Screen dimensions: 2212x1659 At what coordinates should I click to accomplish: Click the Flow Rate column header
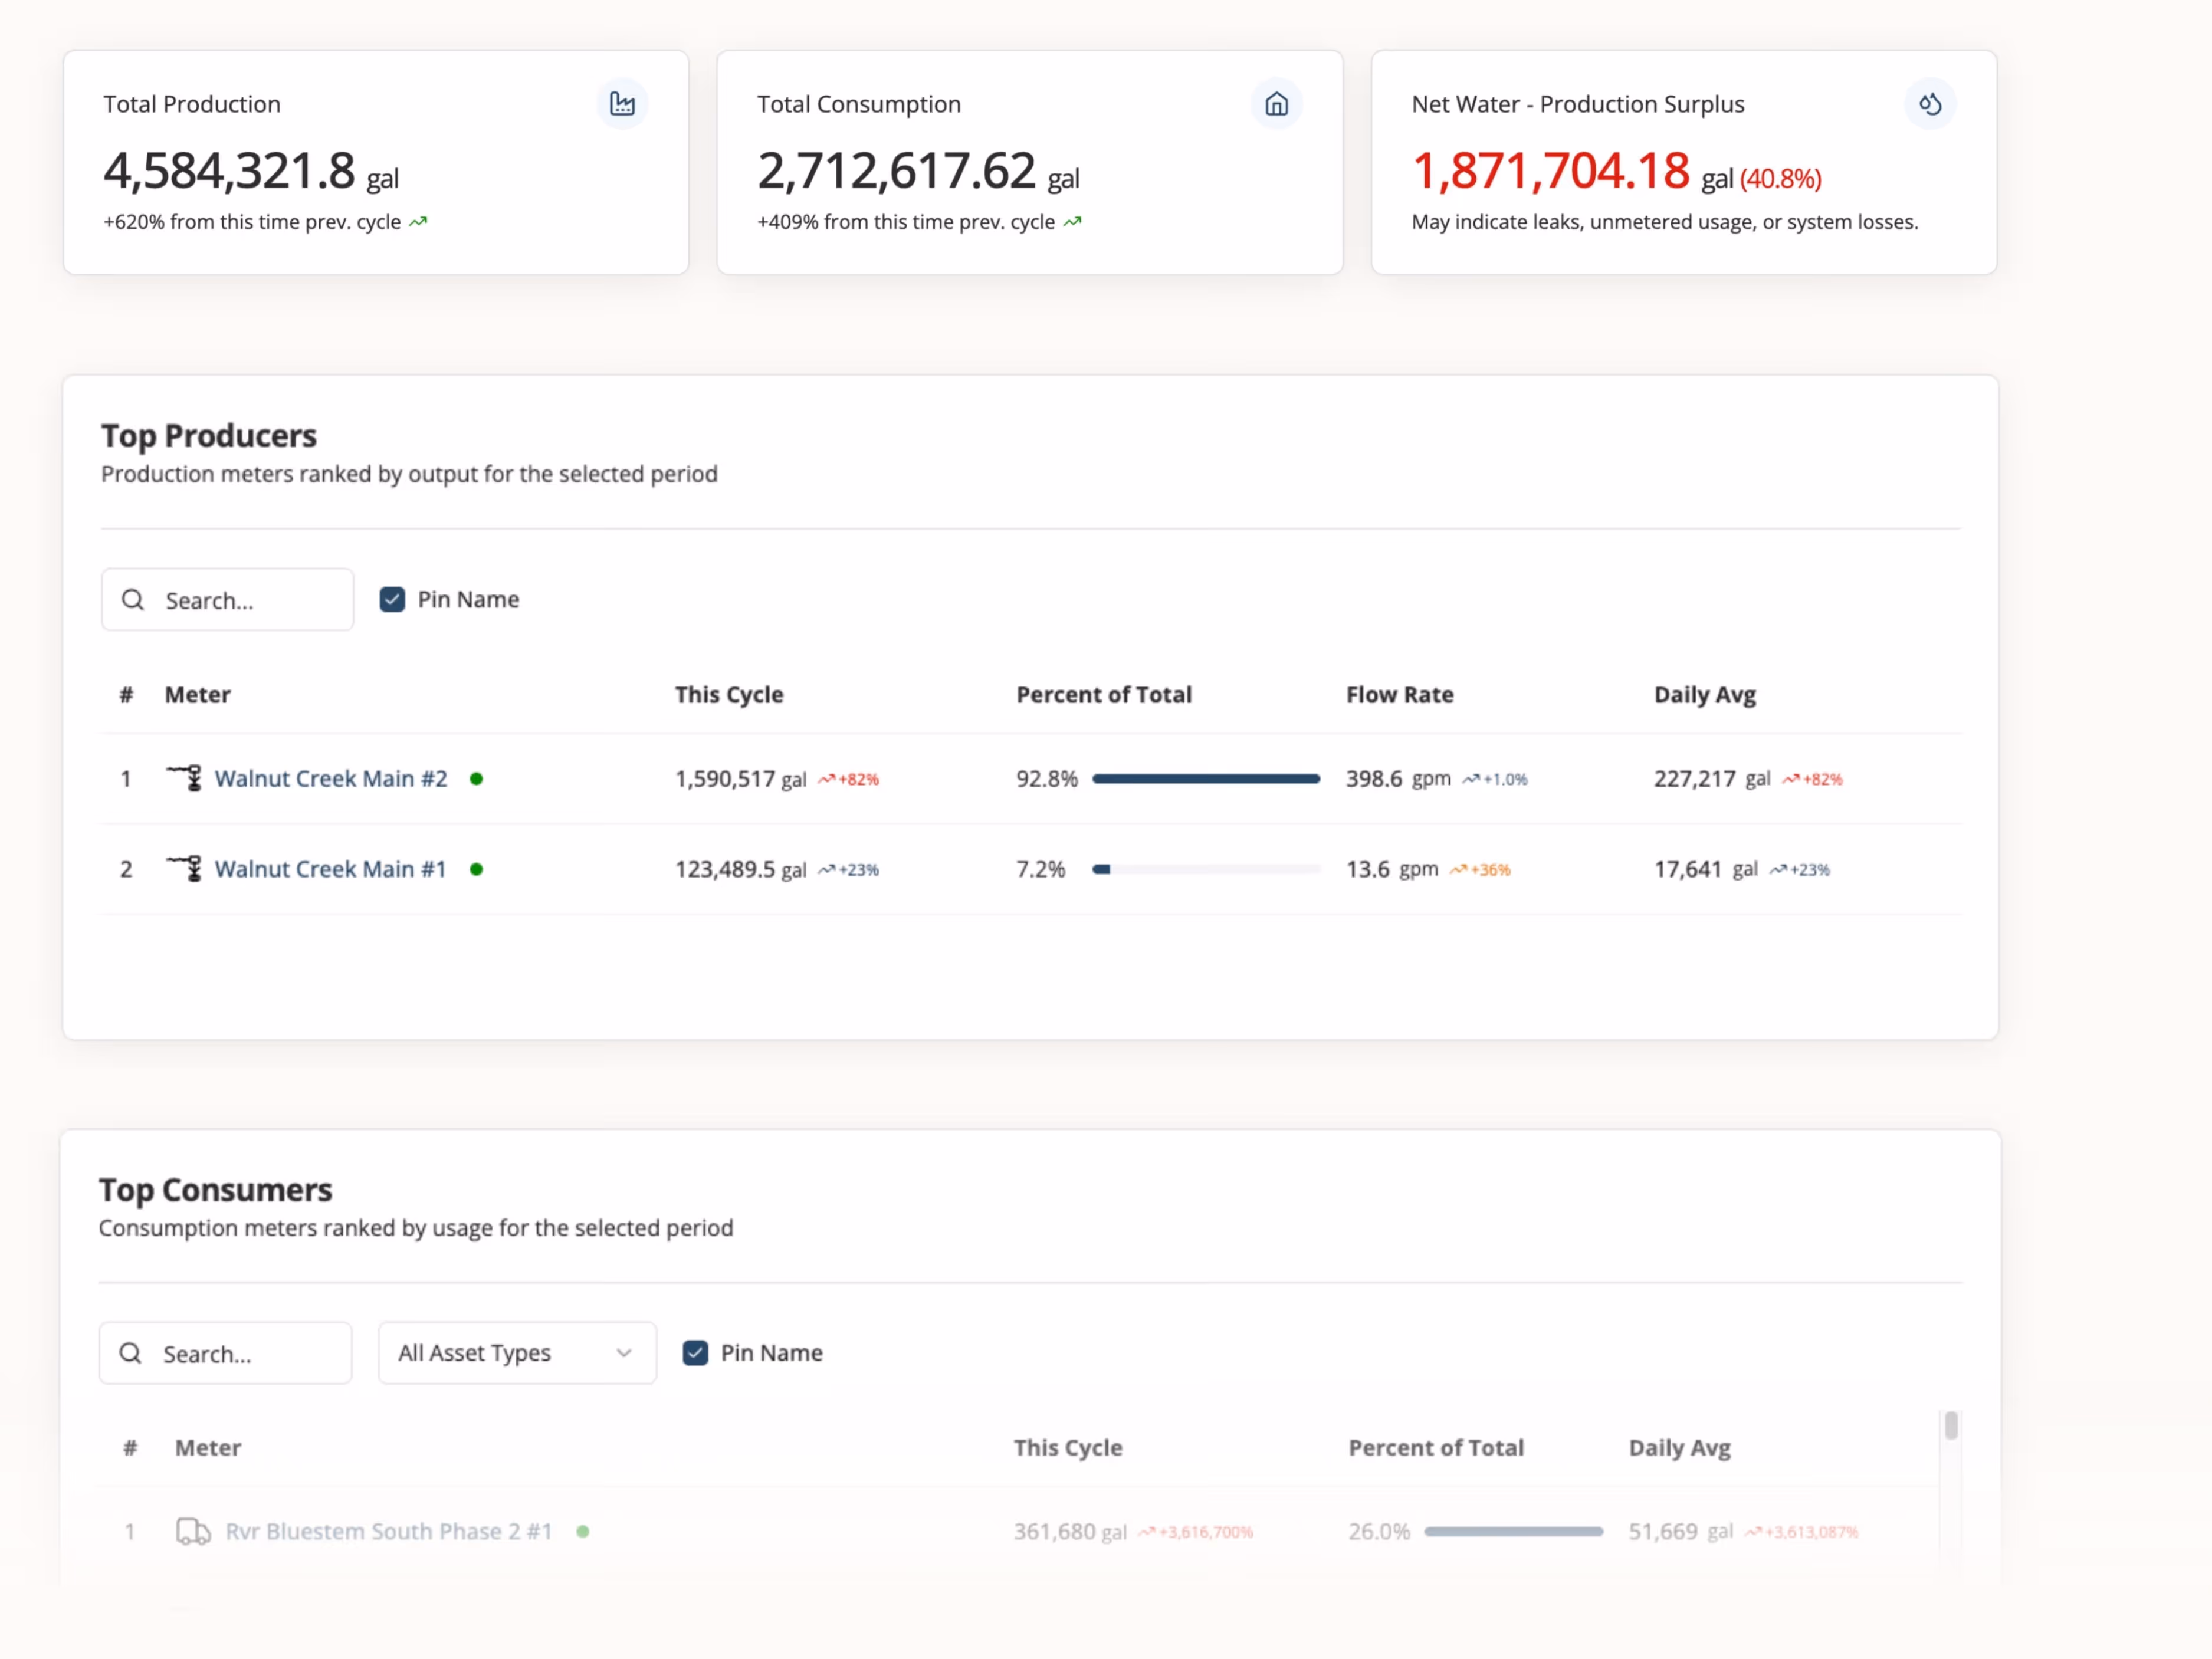[1400, 694]
